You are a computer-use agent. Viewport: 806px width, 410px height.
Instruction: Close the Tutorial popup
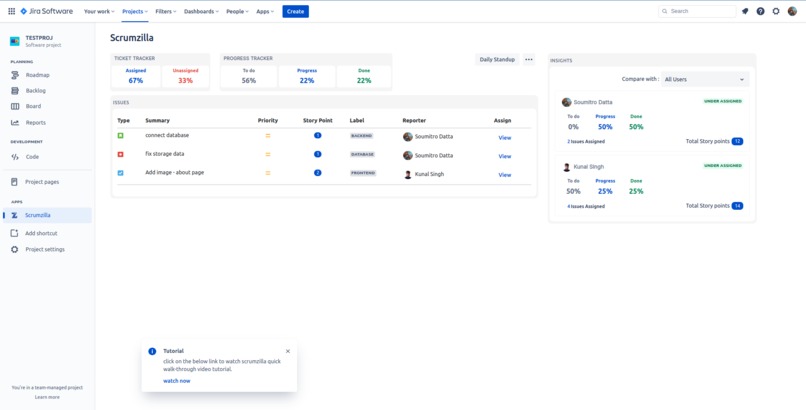[x=287, y=351]
